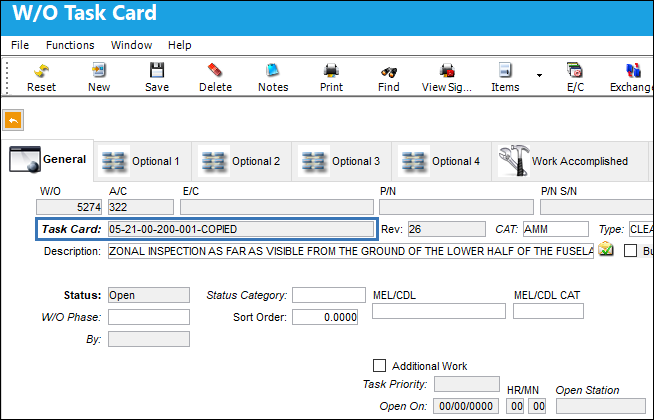The image size is (654, 420).
Task: Click the Open On date field 00/00/0000
Action: [x=466, y=406]
